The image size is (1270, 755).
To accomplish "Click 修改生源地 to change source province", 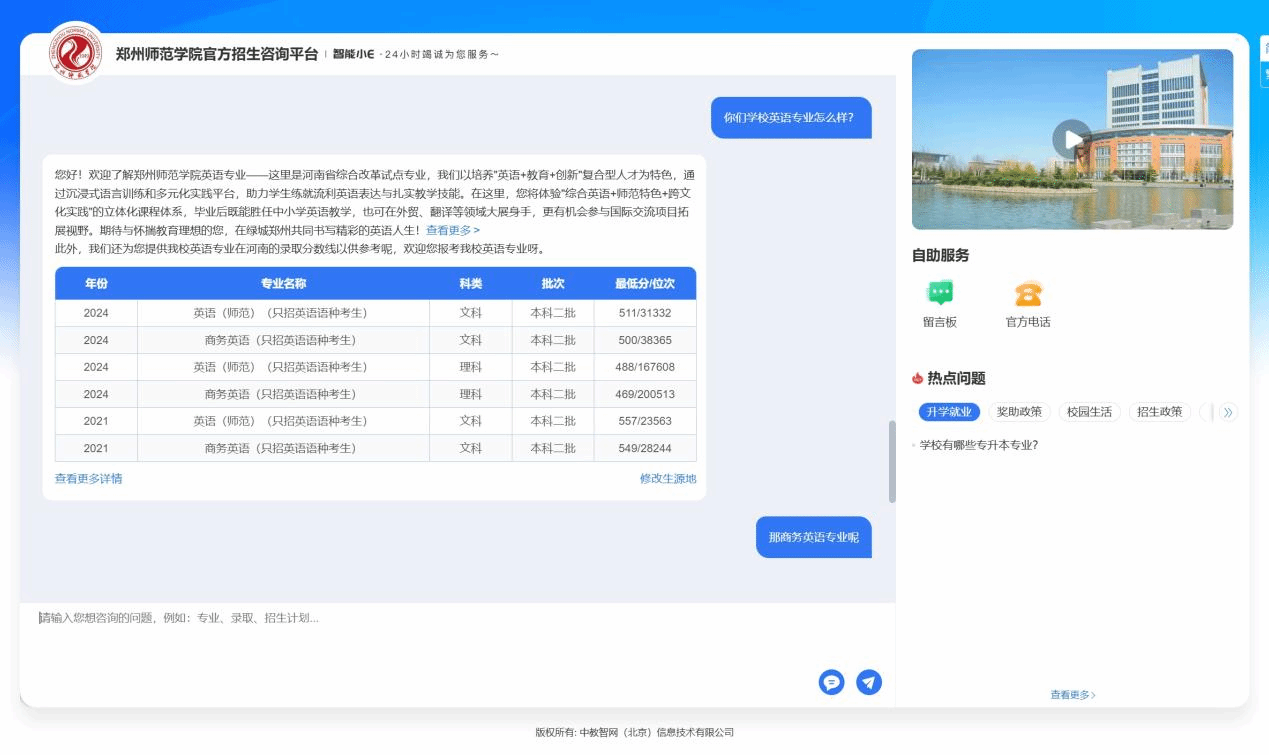I will [x=668, y=479].
